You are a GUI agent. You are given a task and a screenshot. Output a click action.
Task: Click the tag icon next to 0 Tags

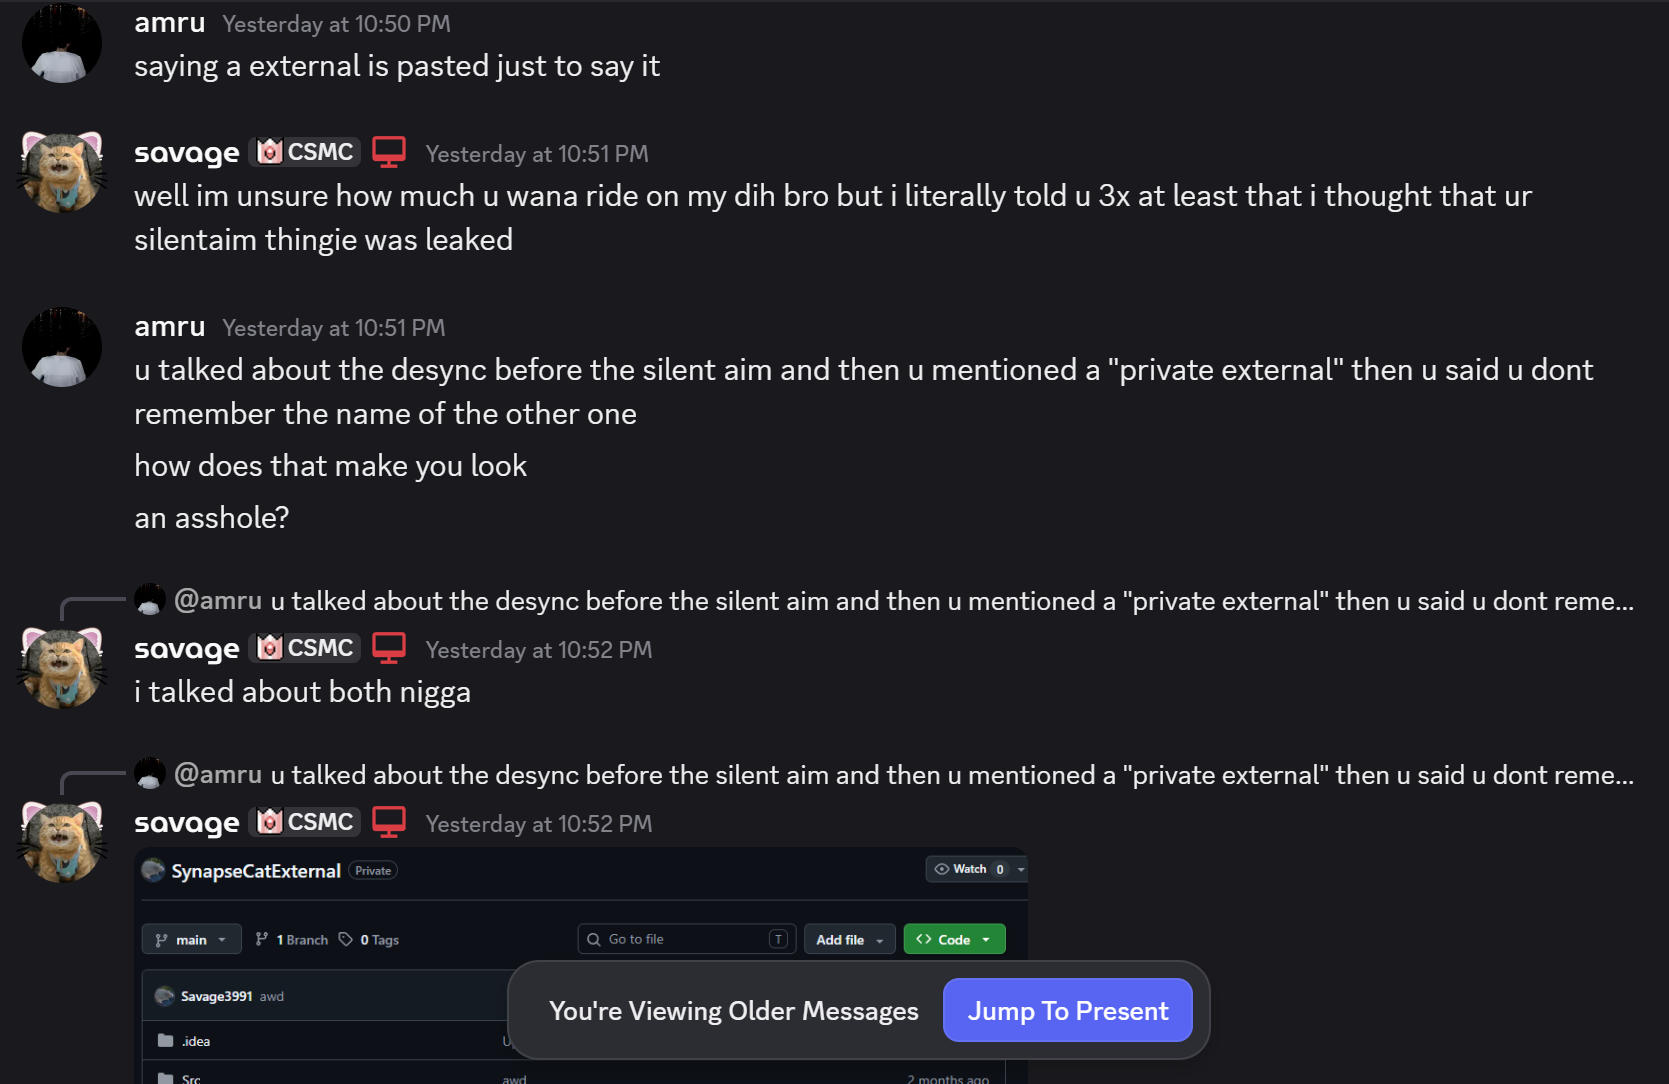(346, 939)
